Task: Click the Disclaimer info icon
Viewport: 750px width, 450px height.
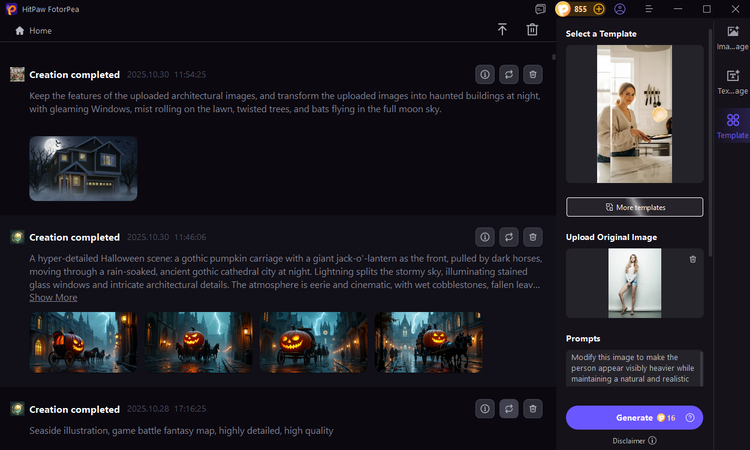Action: (652, 440)
